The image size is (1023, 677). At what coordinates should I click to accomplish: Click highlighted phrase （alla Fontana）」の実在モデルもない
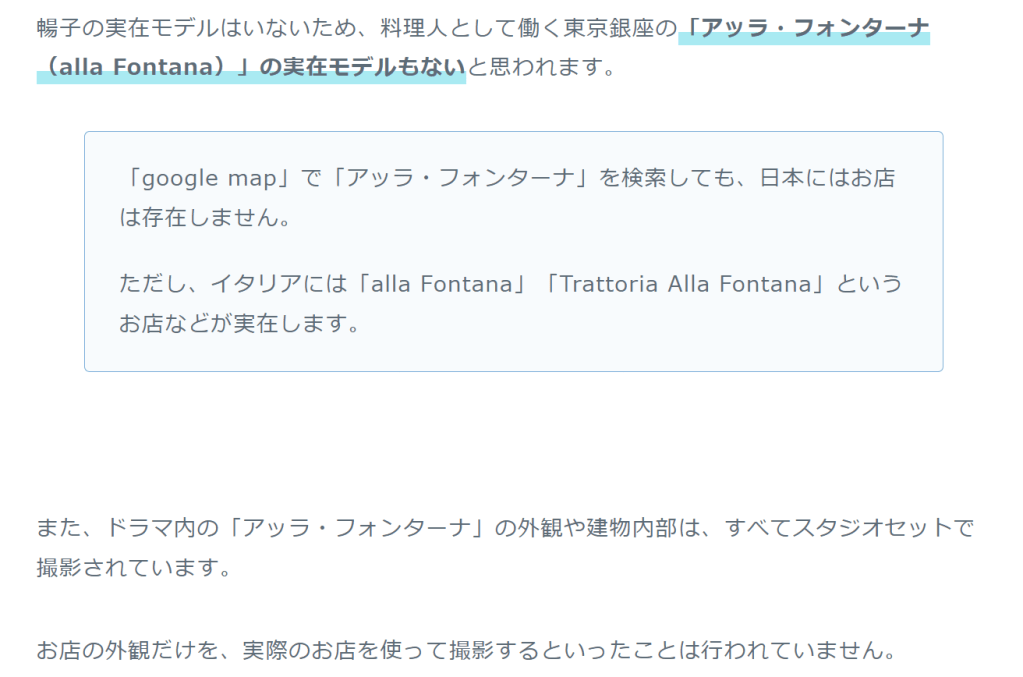click(x=251, y=68)
